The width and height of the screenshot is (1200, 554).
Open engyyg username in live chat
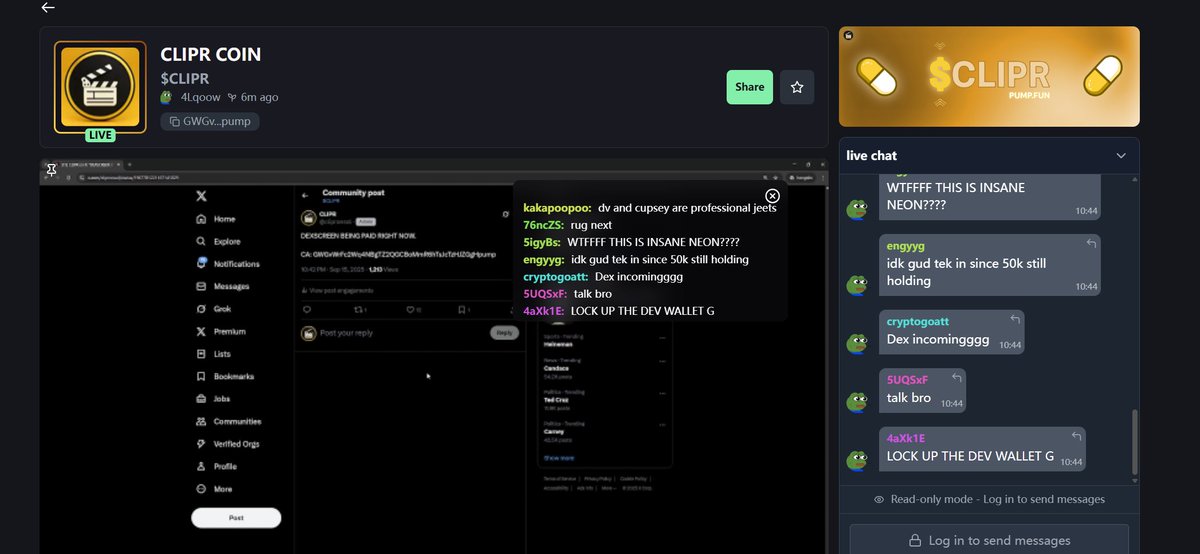tap(905, 245)
